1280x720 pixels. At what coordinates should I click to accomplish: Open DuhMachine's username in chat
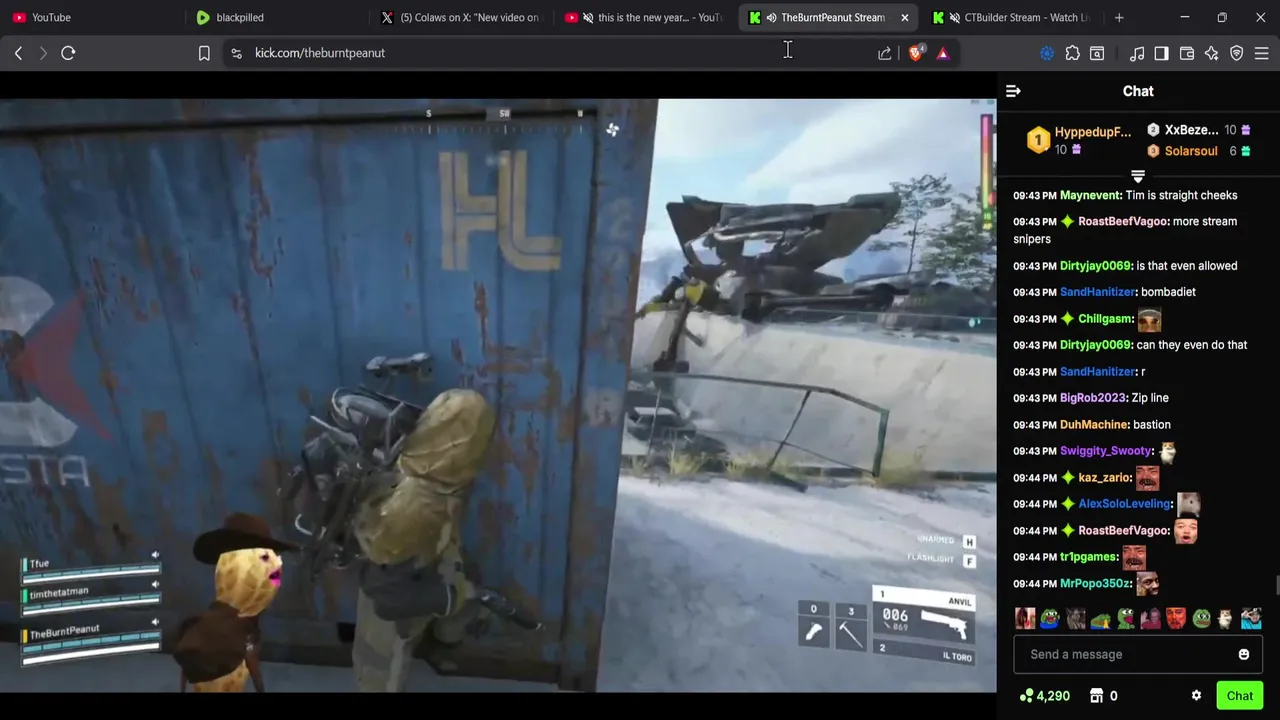tap(1093, 425)
